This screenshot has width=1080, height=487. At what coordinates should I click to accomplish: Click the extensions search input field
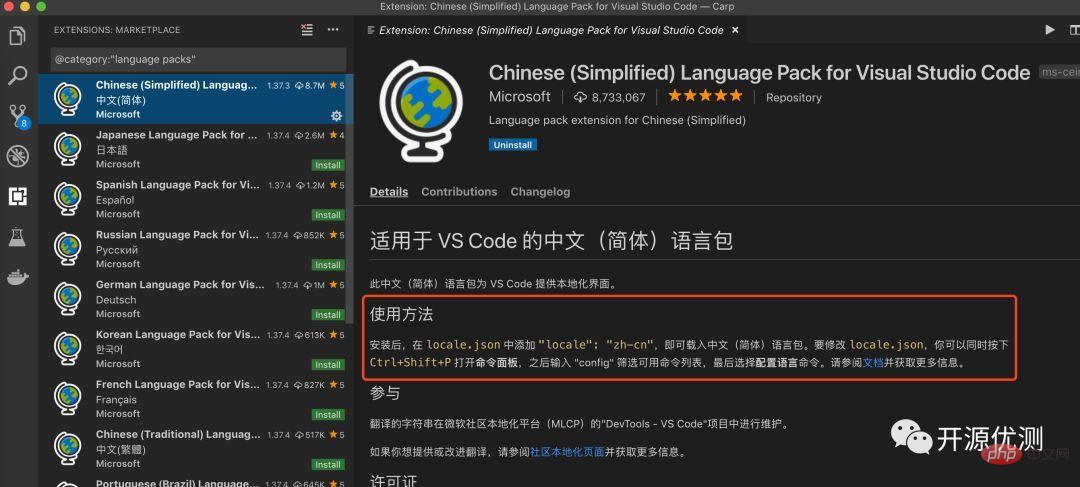pos(198,60)
